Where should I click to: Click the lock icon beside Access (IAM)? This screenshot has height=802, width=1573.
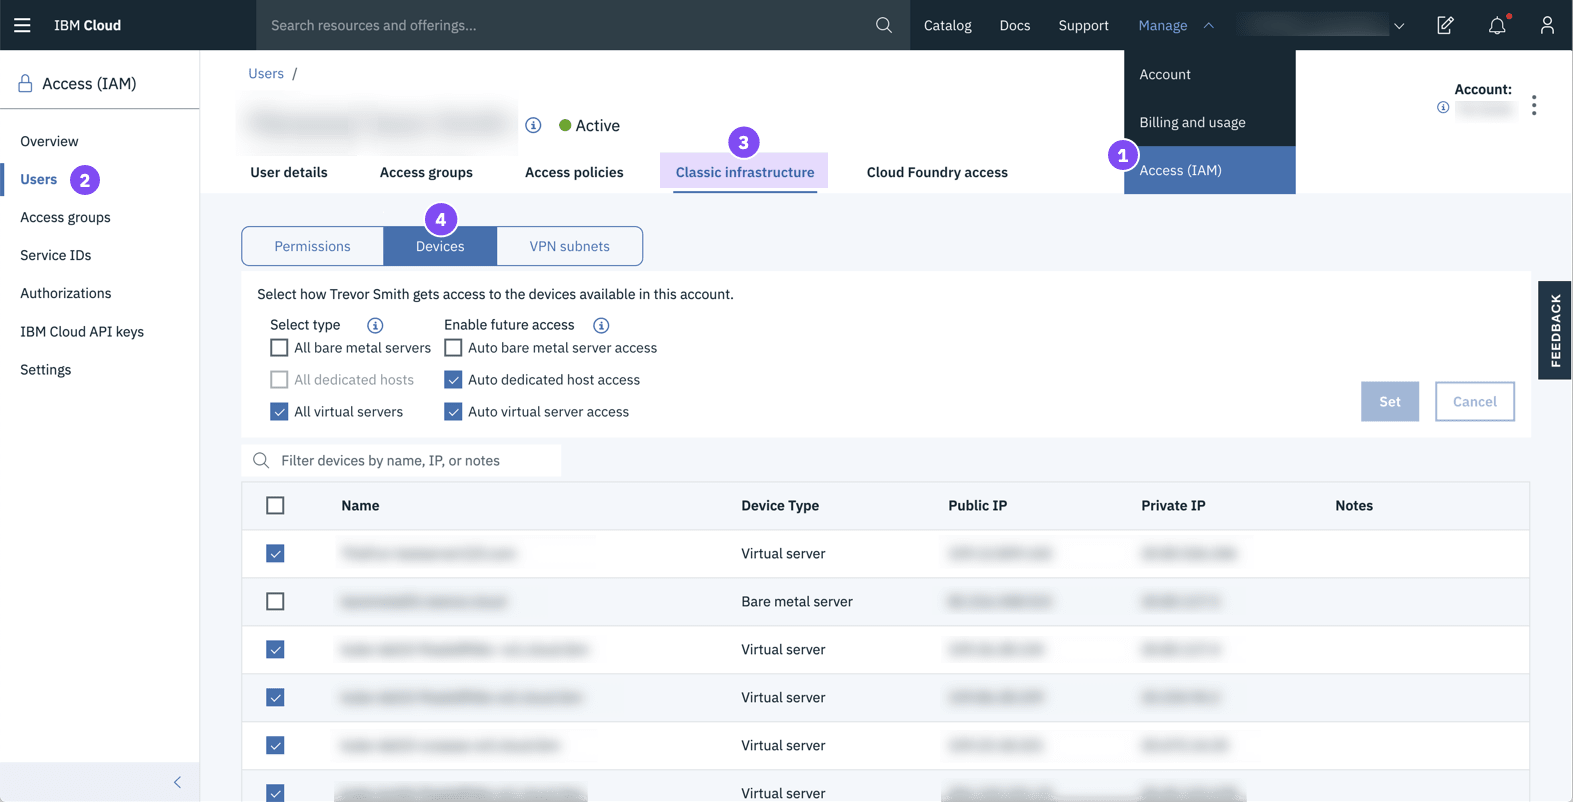25,83
